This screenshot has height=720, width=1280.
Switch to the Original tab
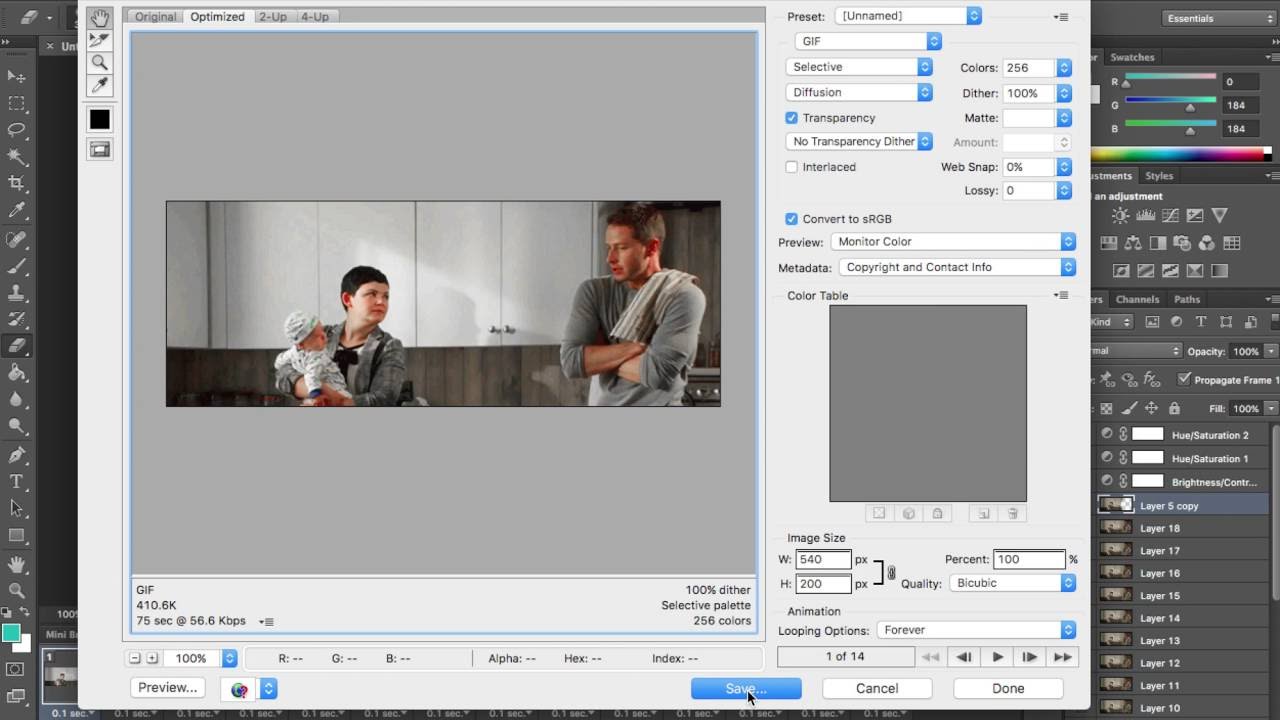(155, 17)
